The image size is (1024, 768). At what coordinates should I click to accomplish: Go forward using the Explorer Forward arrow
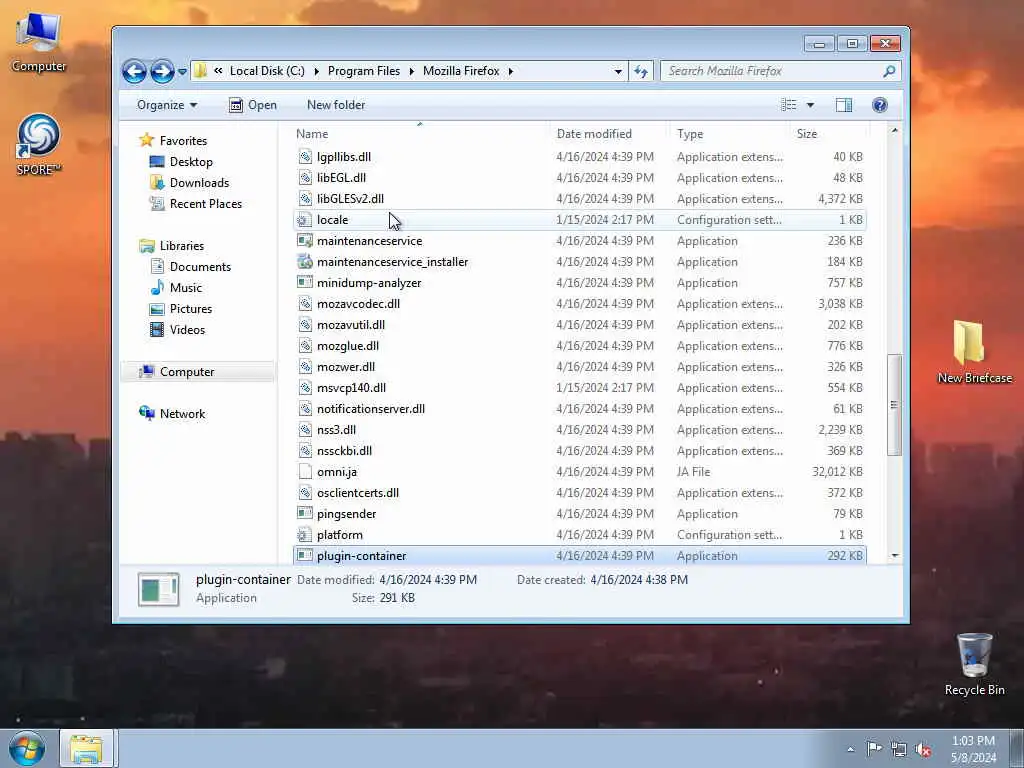[162, 71]
